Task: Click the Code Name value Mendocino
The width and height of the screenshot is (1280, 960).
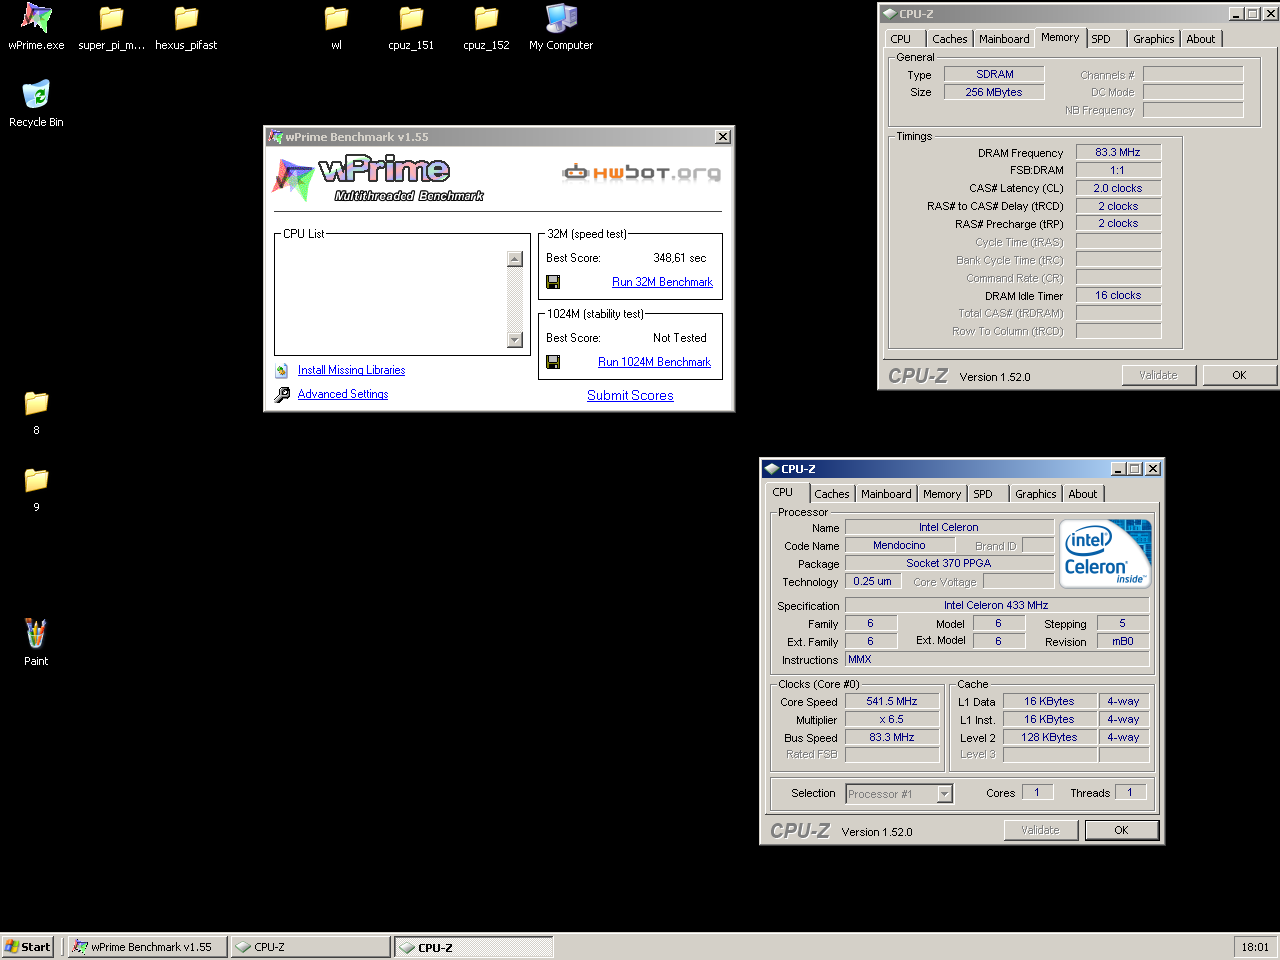Action: [899, 545]
